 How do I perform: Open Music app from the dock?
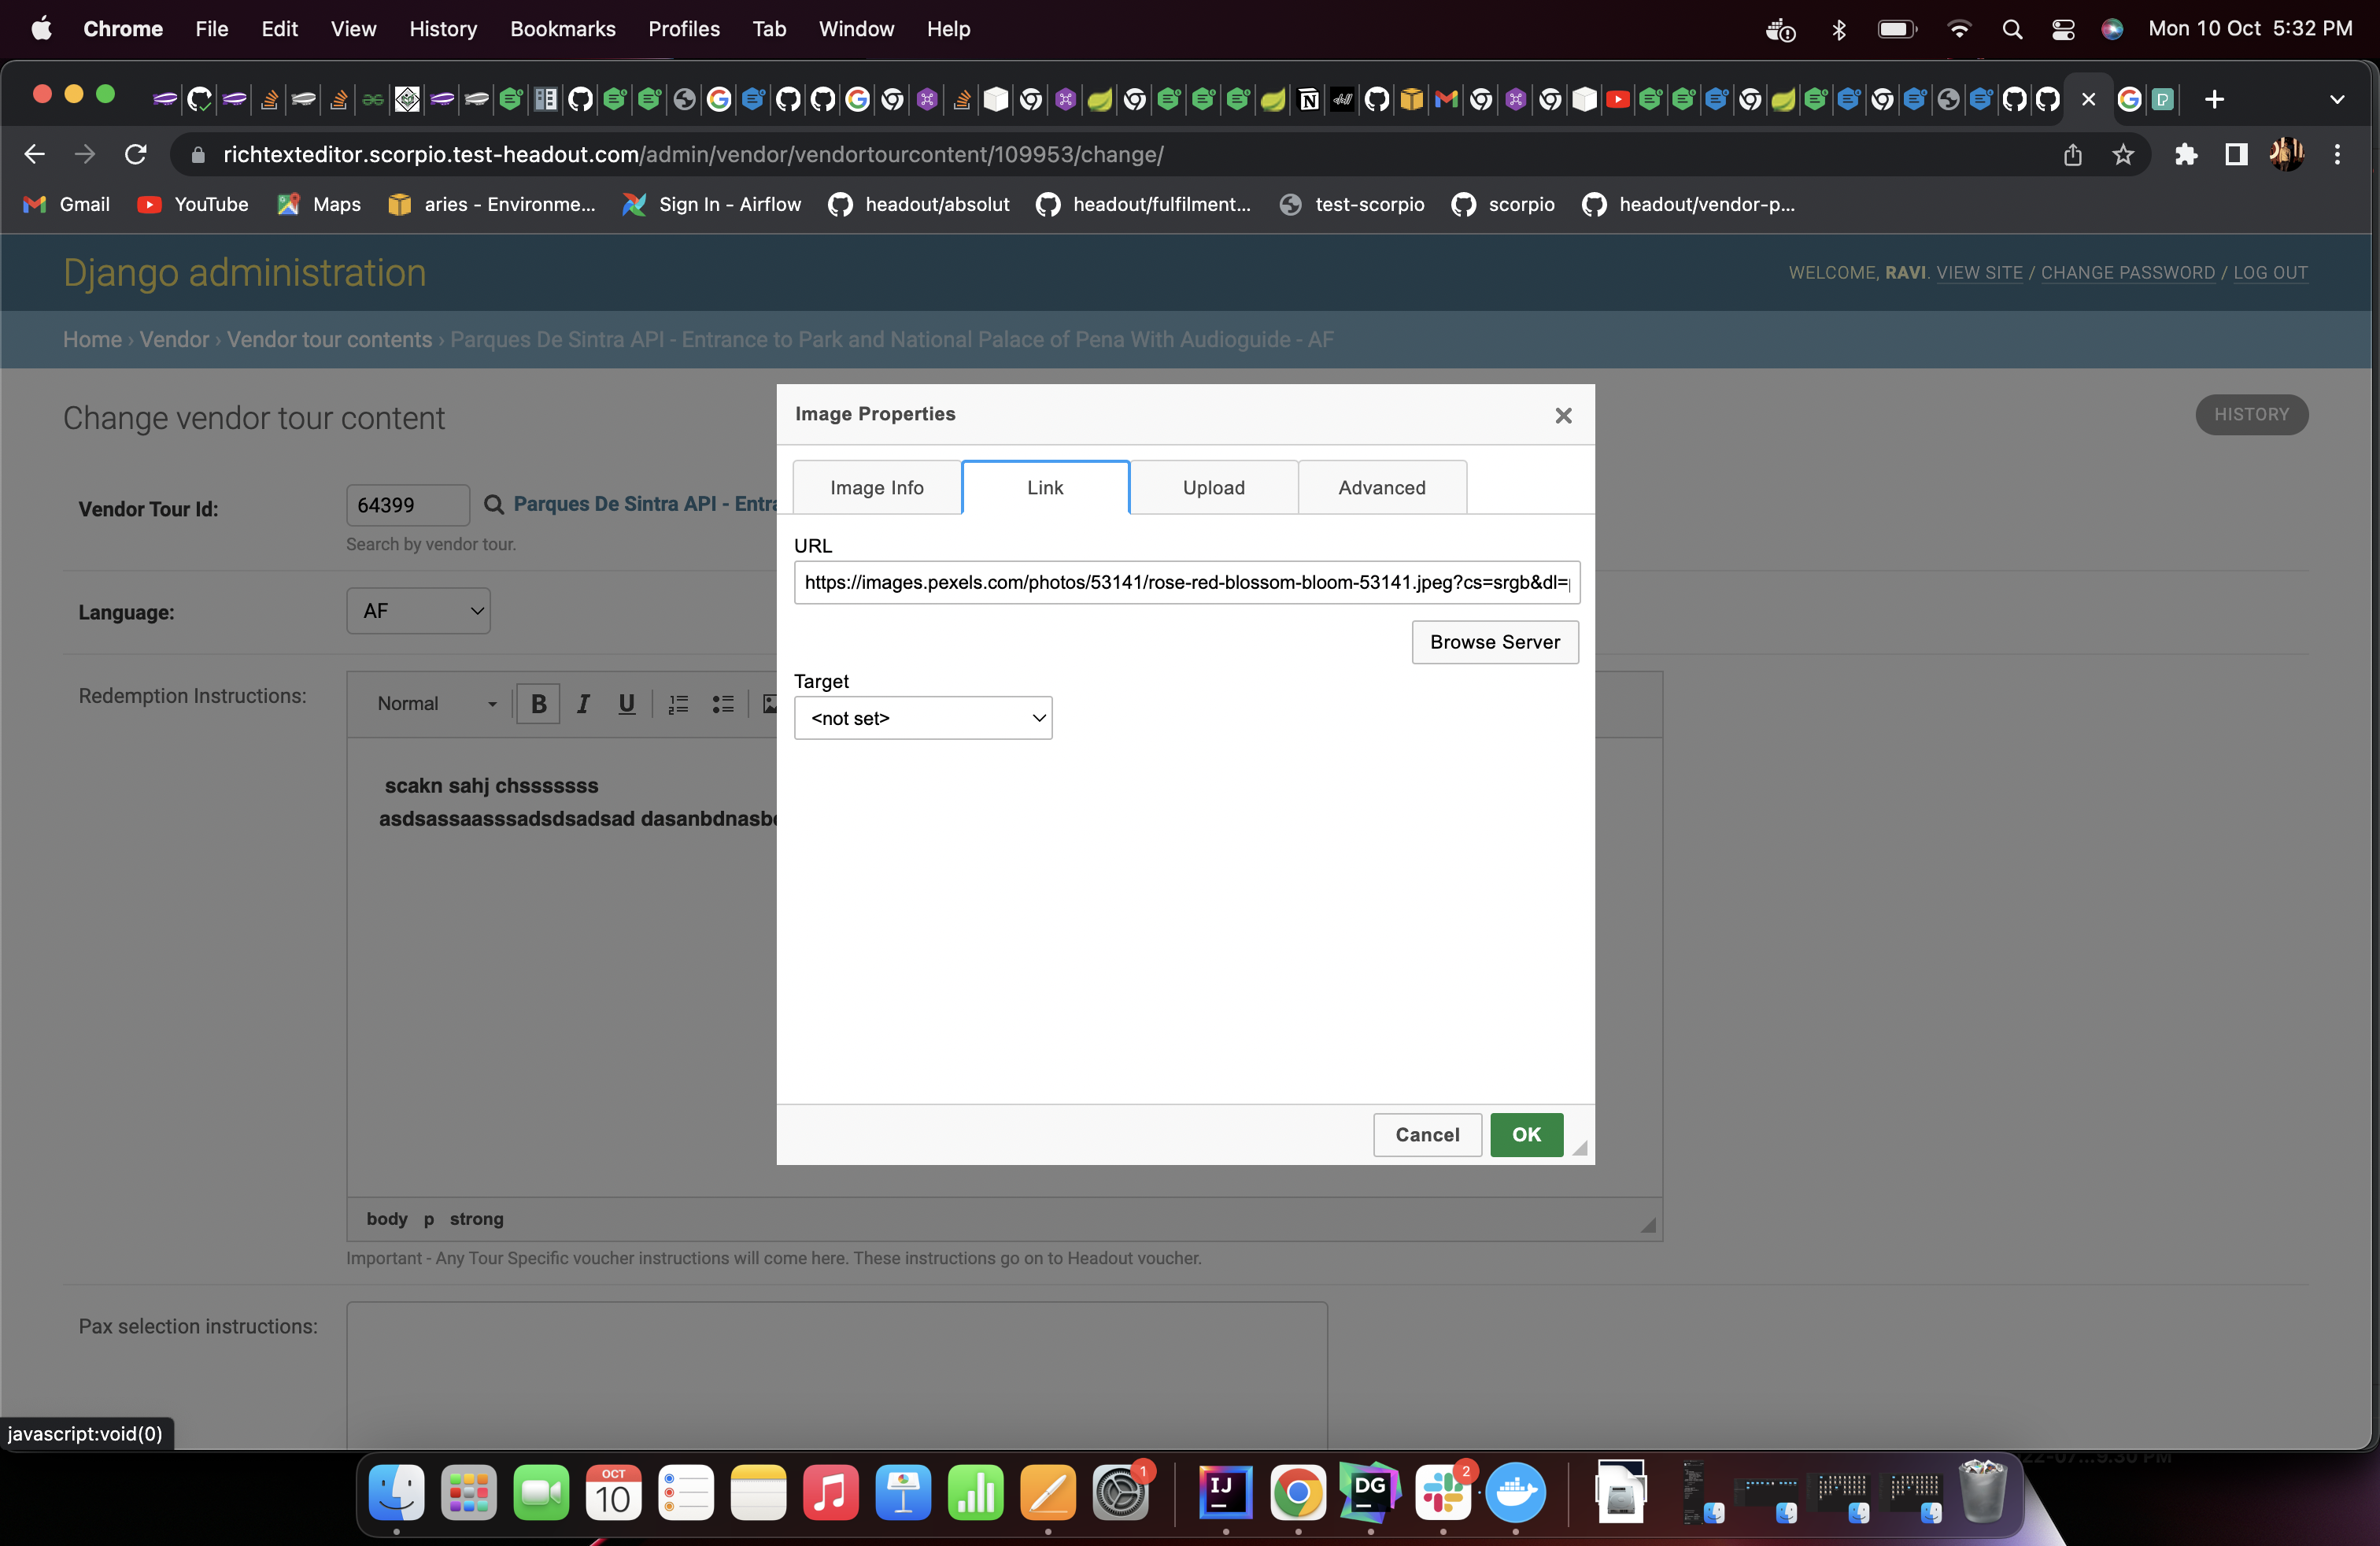point(830,1493)
